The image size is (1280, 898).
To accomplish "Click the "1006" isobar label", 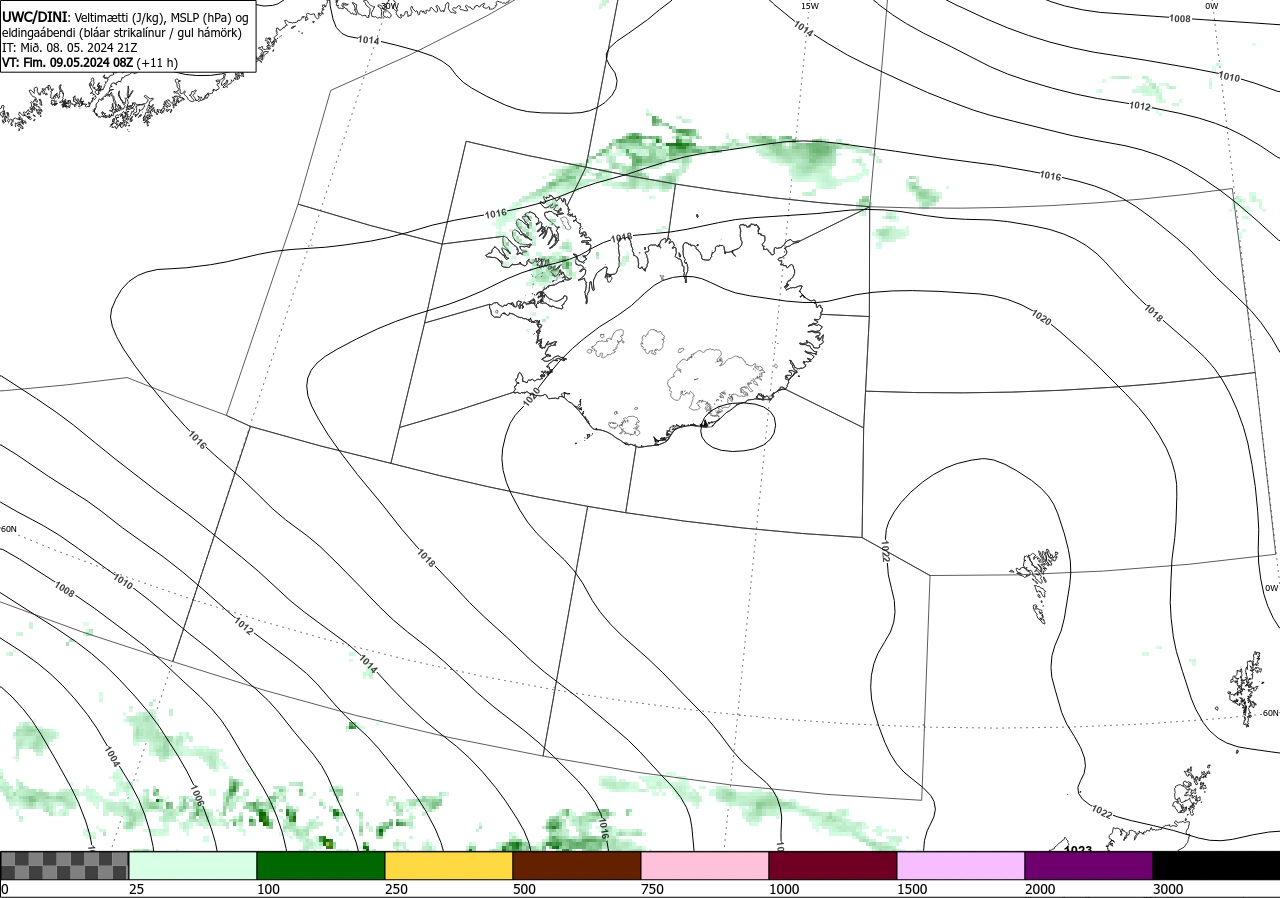I will coord(196,796).
